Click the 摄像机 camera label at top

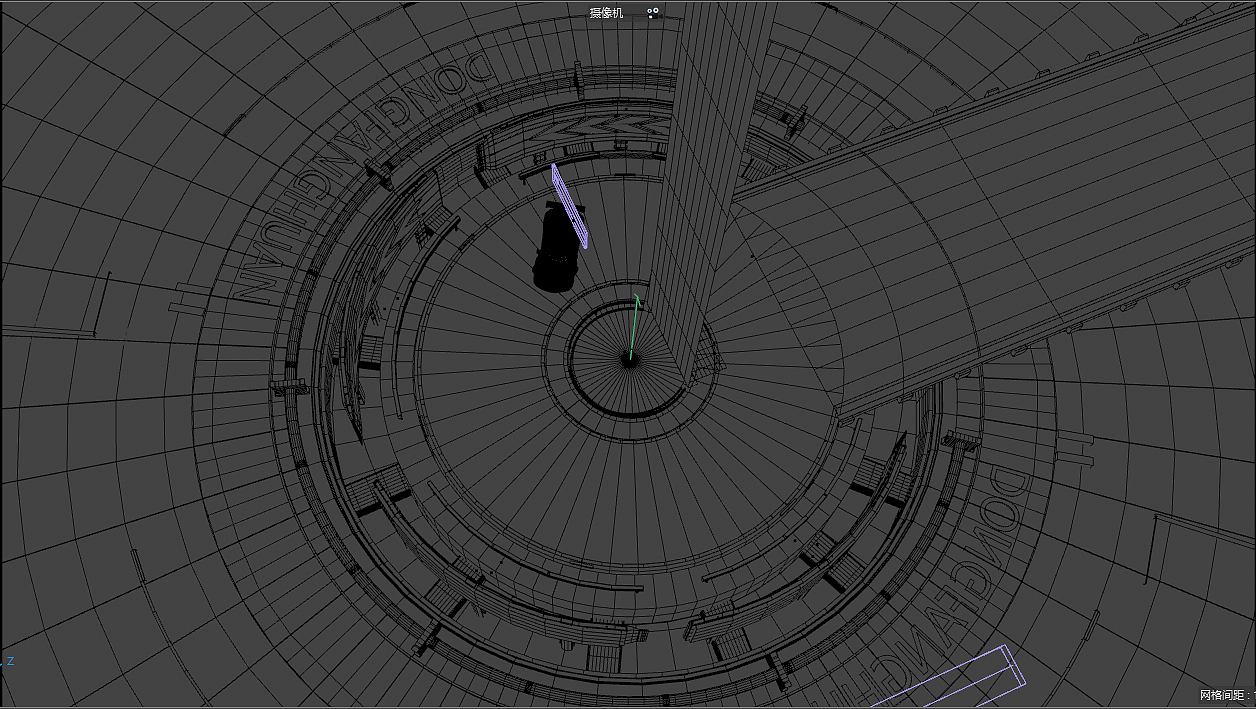click(x=606, y=13)
